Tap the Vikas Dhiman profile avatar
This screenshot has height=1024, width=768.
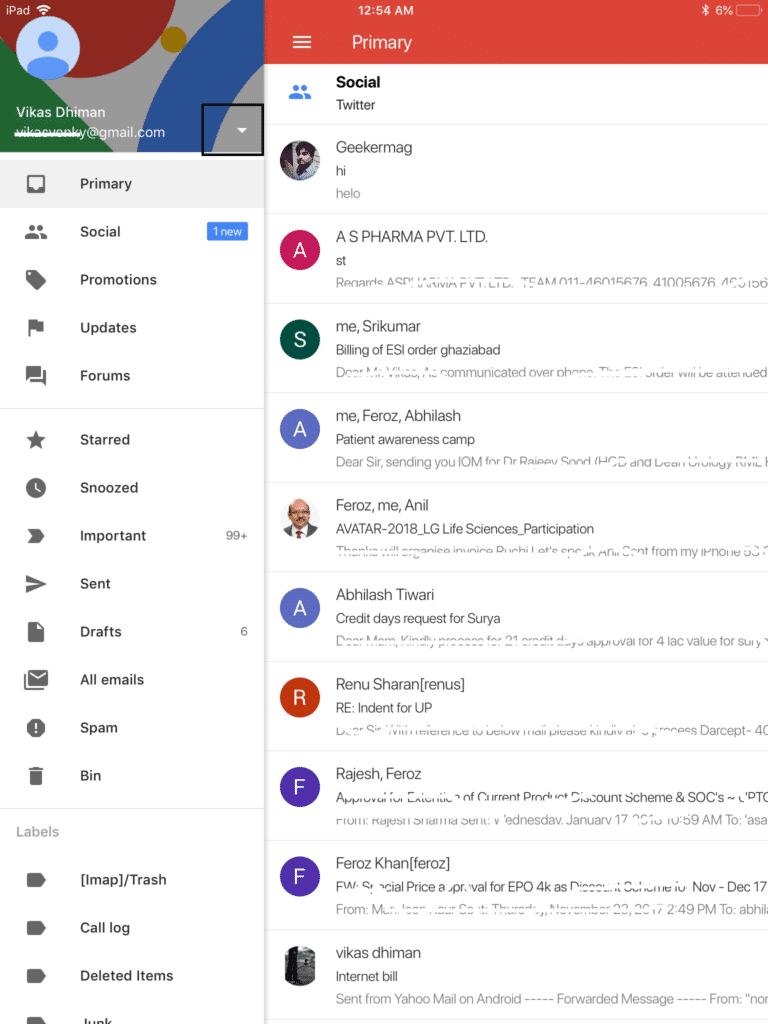pos(48,48)
